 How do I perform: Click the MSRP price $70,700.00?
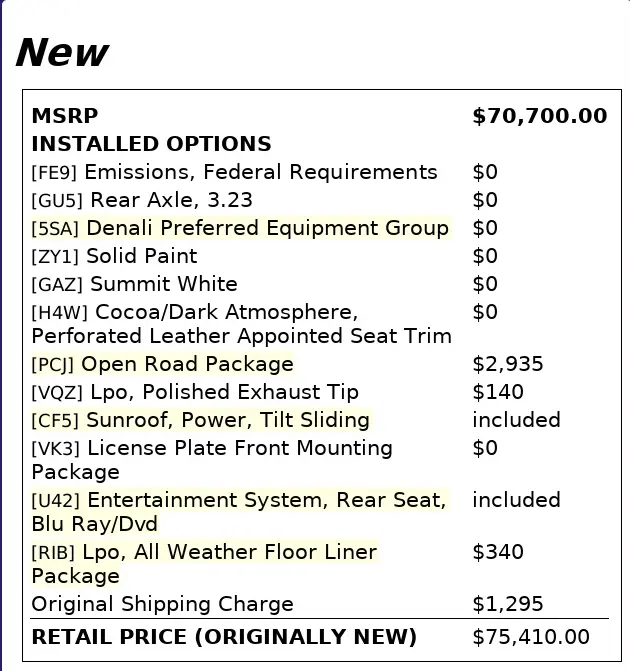(x=540, y=116)
